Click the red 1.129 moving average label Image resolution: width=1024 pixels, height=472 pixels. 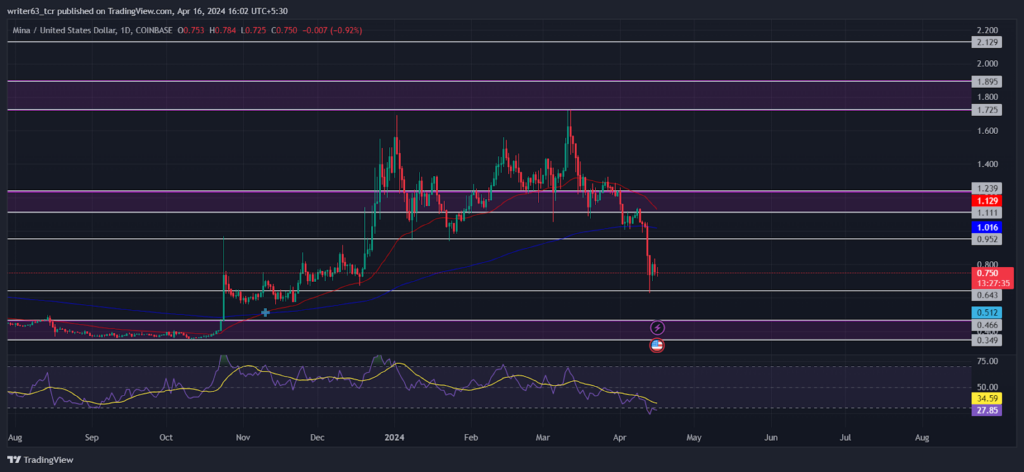[x=985, y=202]
